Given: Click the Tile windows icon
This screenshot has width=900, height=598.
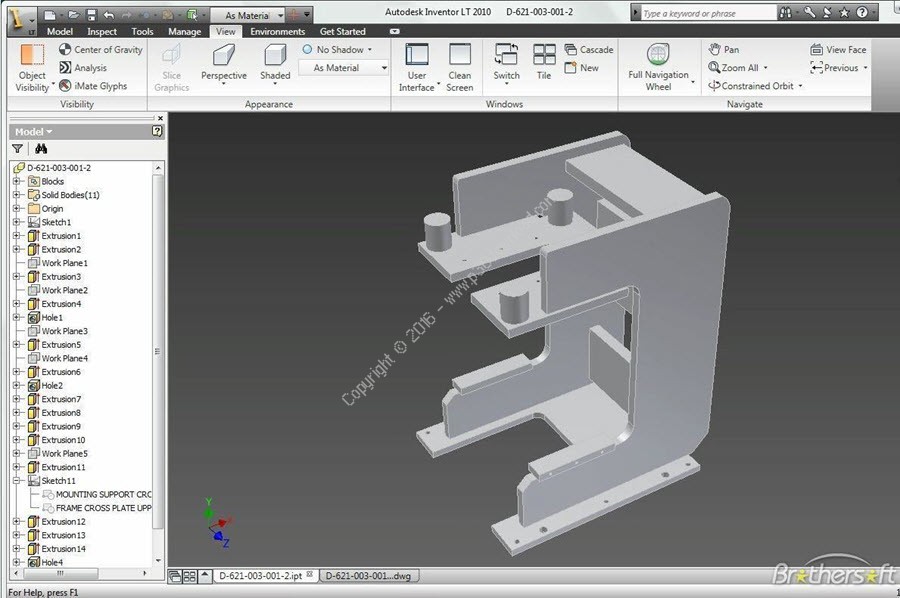Looking at the screenshot, I should pyautogui.click(x=544, y=55).
